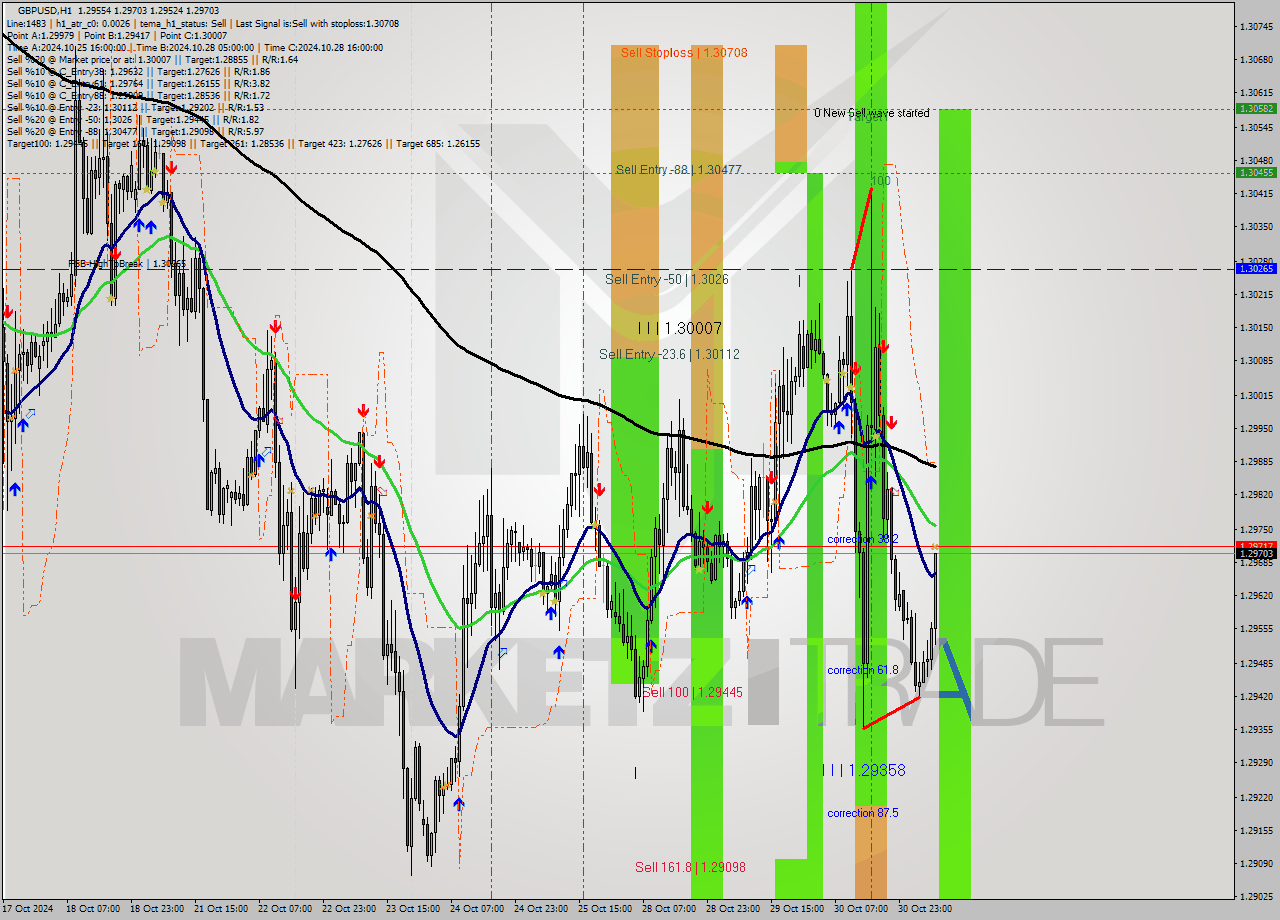Click the 1.30150 price axis value
The width and height of the screenshot is (1280, 920).
point(1256,328)
